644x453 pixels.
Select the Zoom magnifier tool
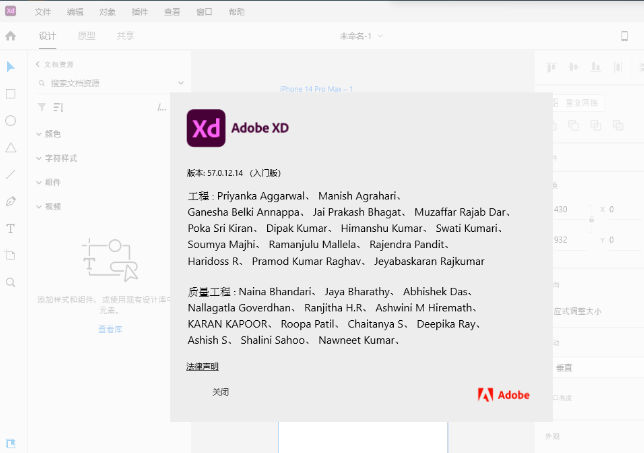[x=11, y=282]
